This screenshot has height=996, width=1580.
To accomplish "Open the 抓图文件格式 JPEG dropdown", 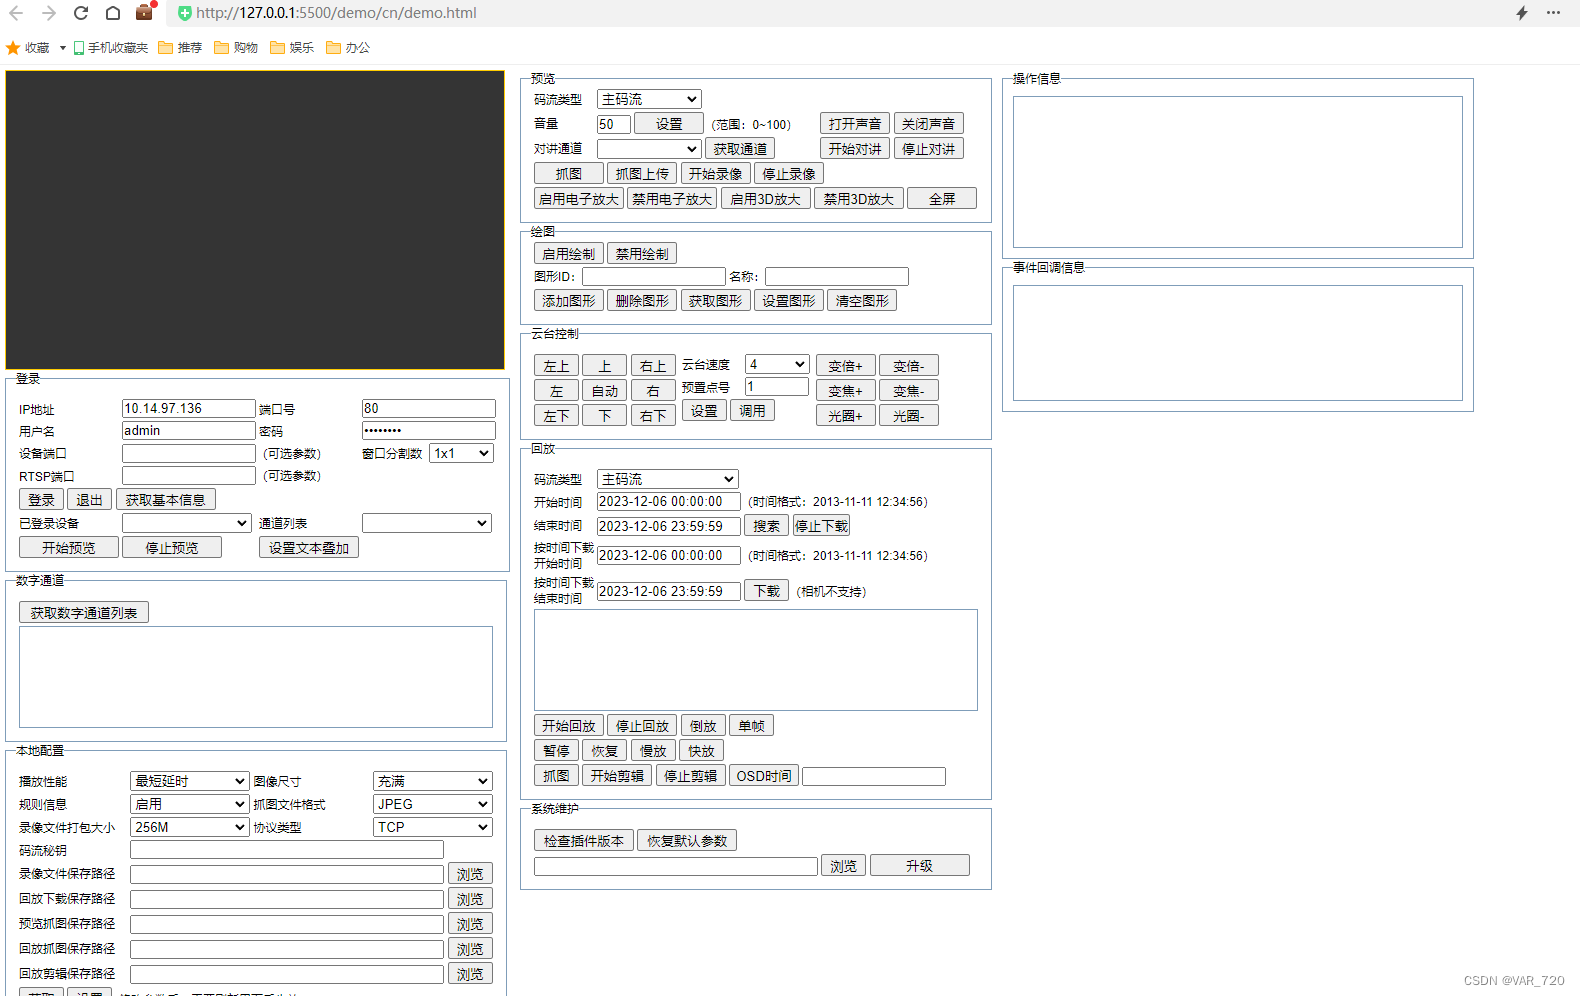I will pos(432,804).
